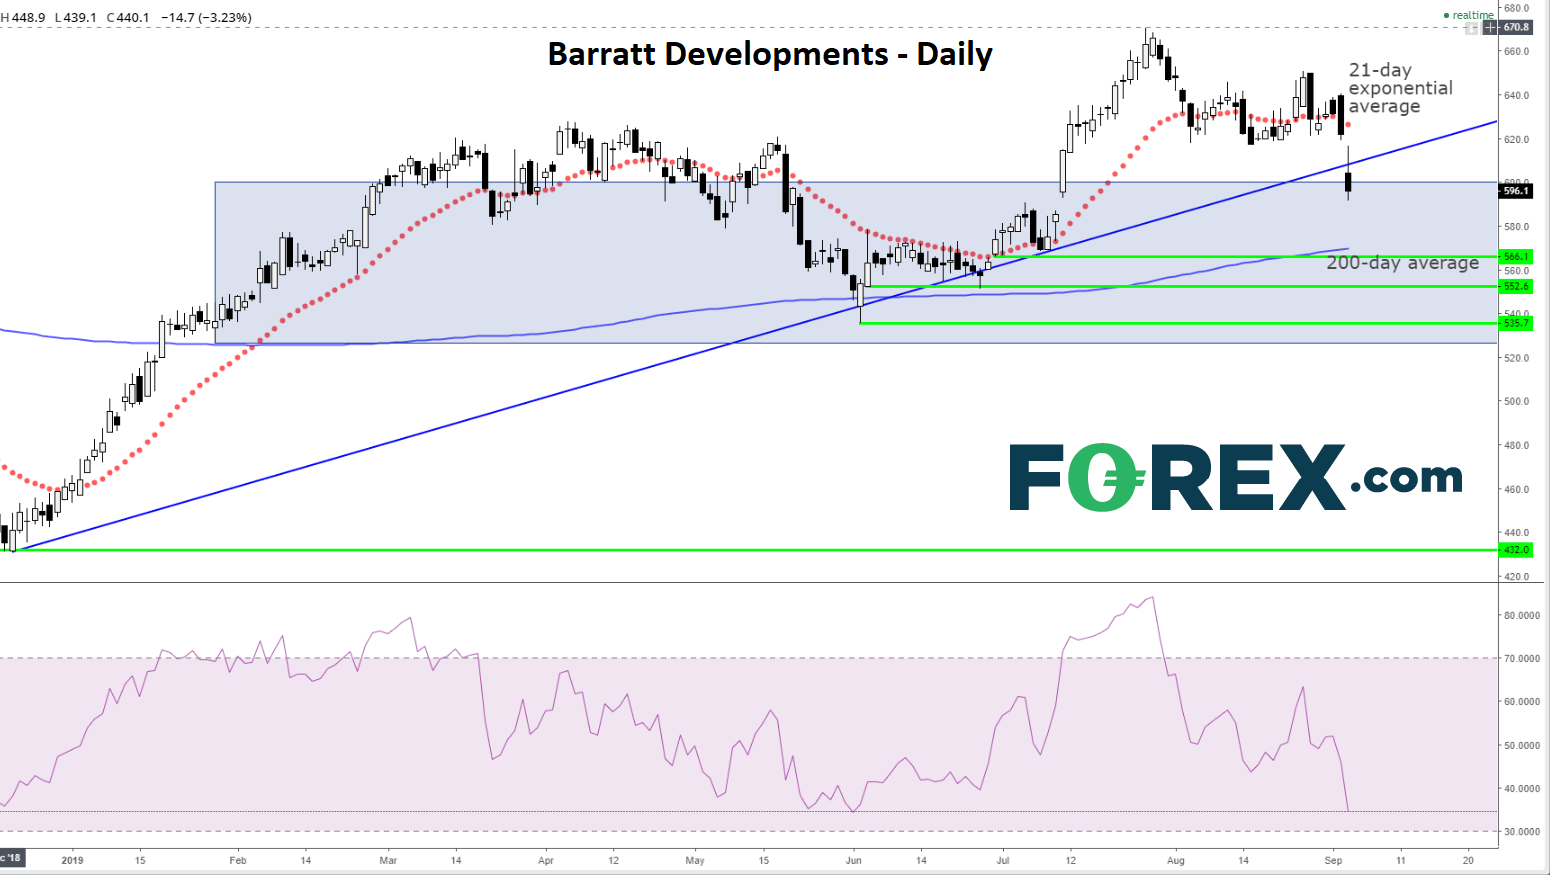Image resolution: width=1551 pixels, height=875 pixels.
Task: Click the Jul label on time axis
Action: tap(1003, 860)
